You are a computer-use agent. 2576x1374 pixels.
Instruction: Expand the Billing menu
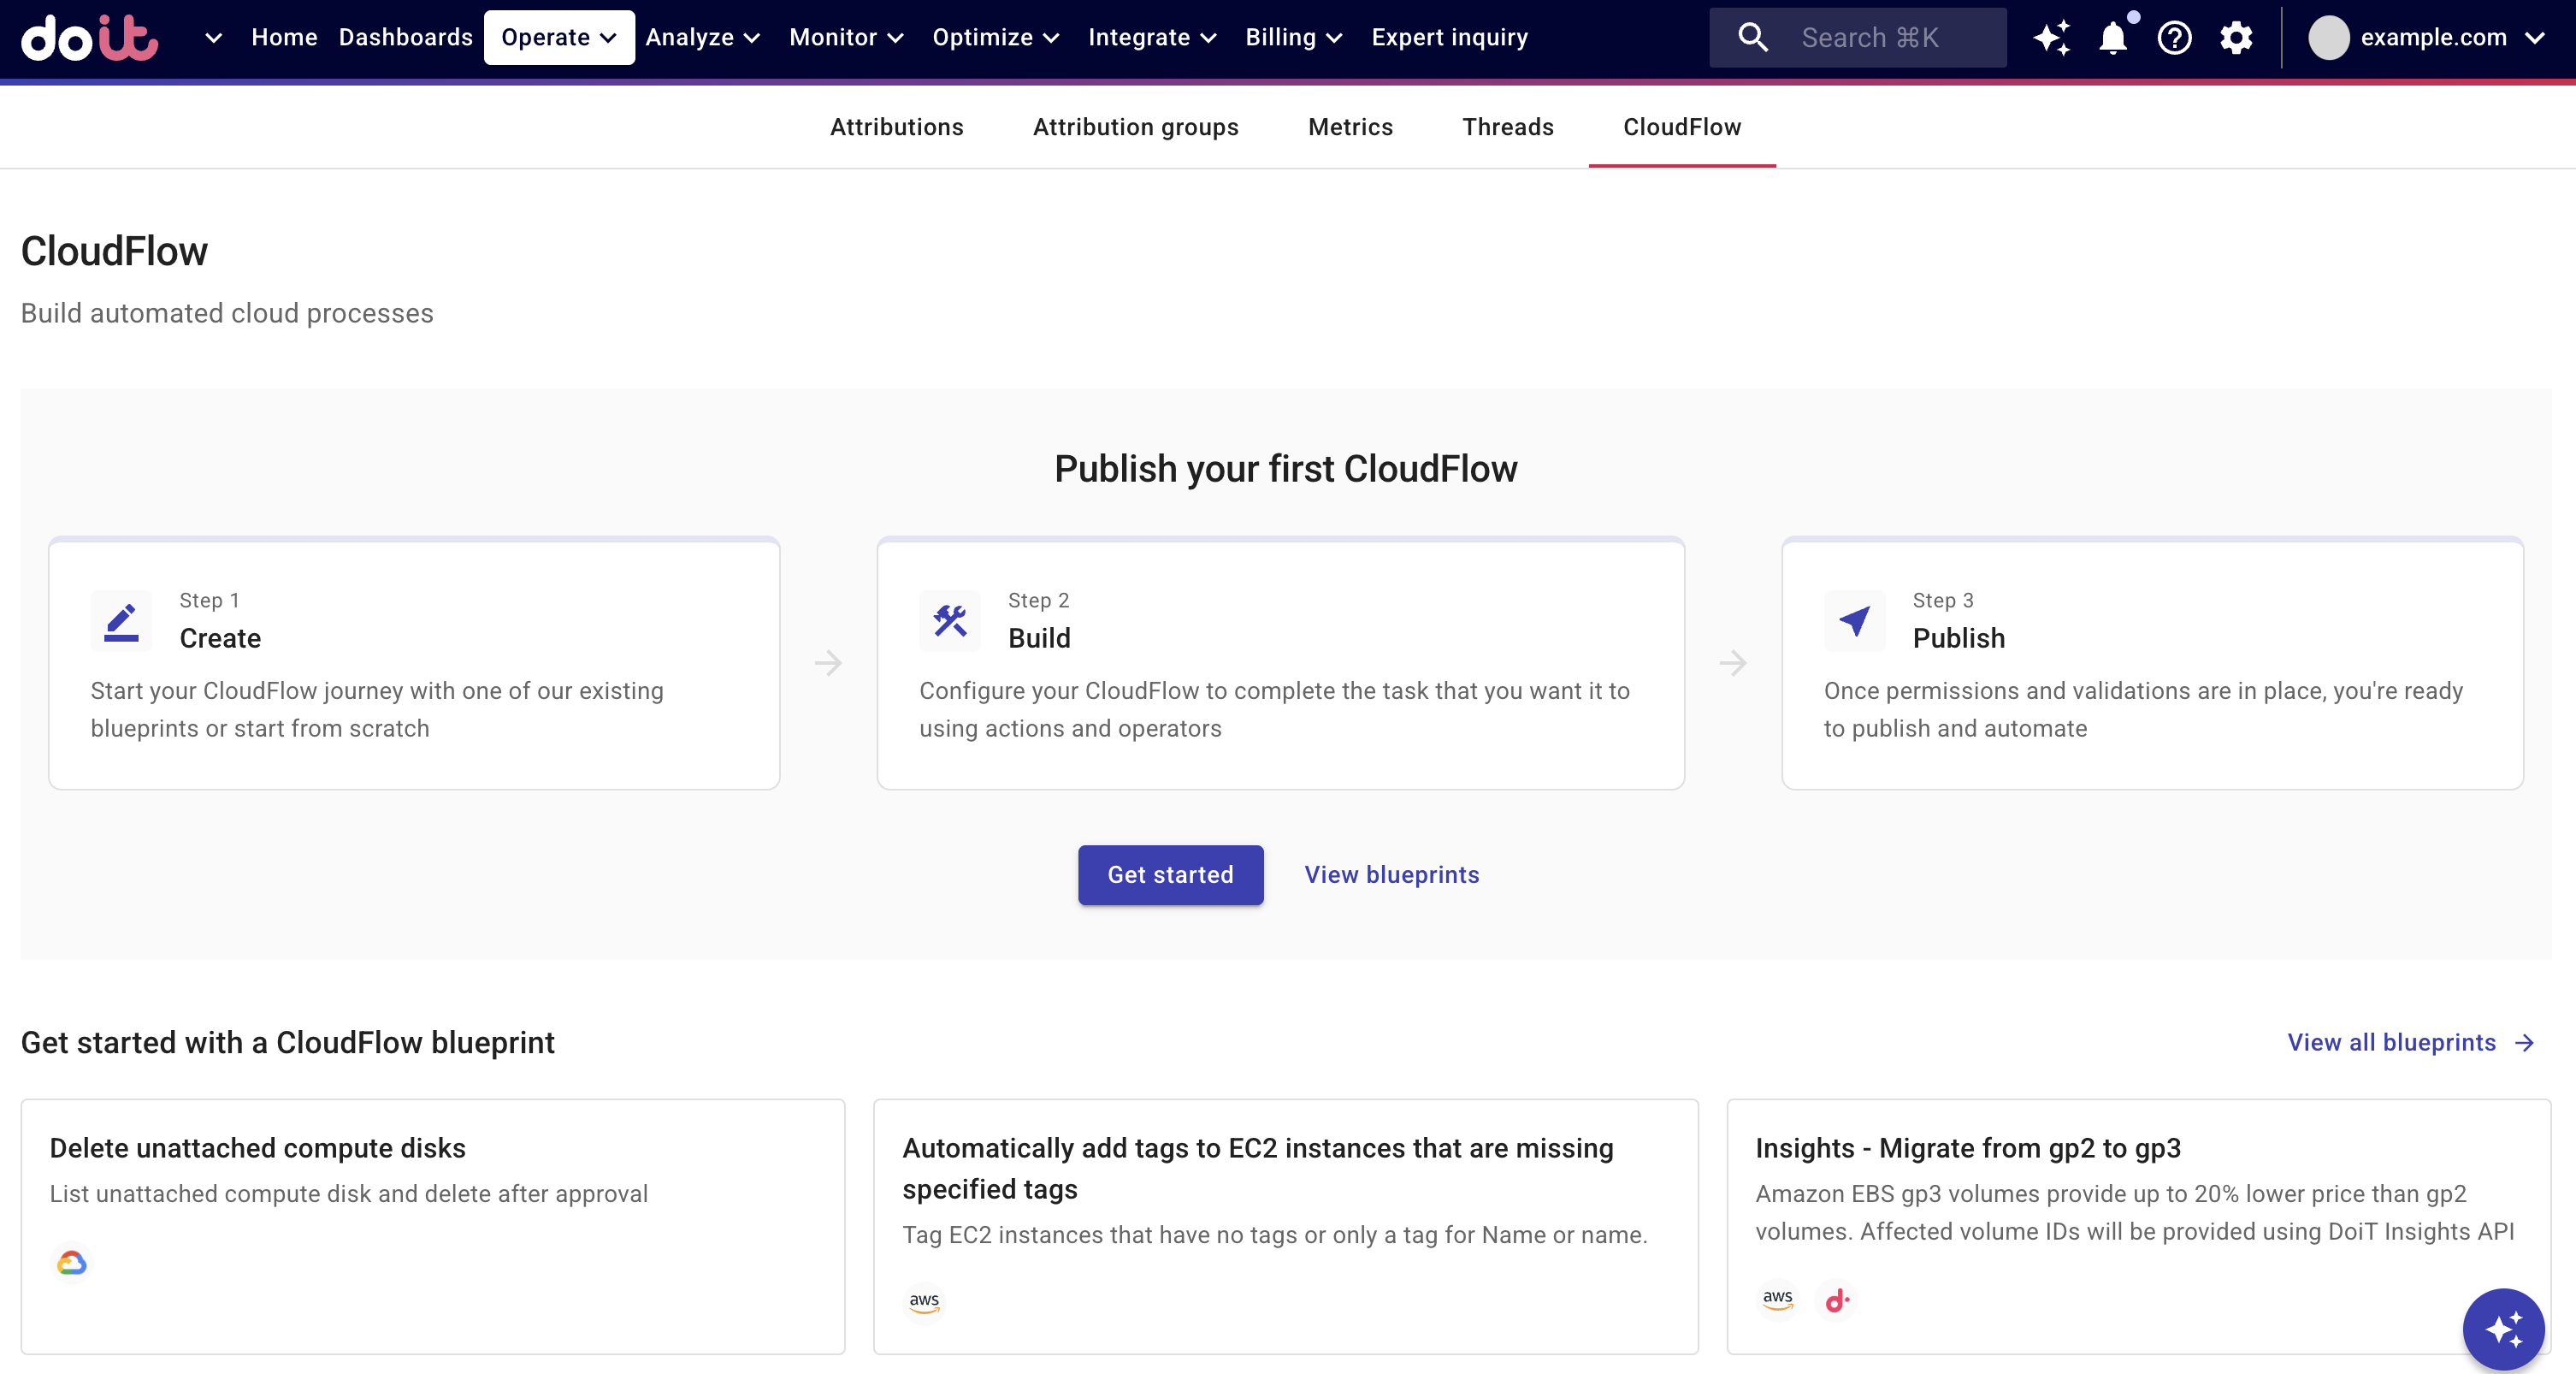point(1293,38)
